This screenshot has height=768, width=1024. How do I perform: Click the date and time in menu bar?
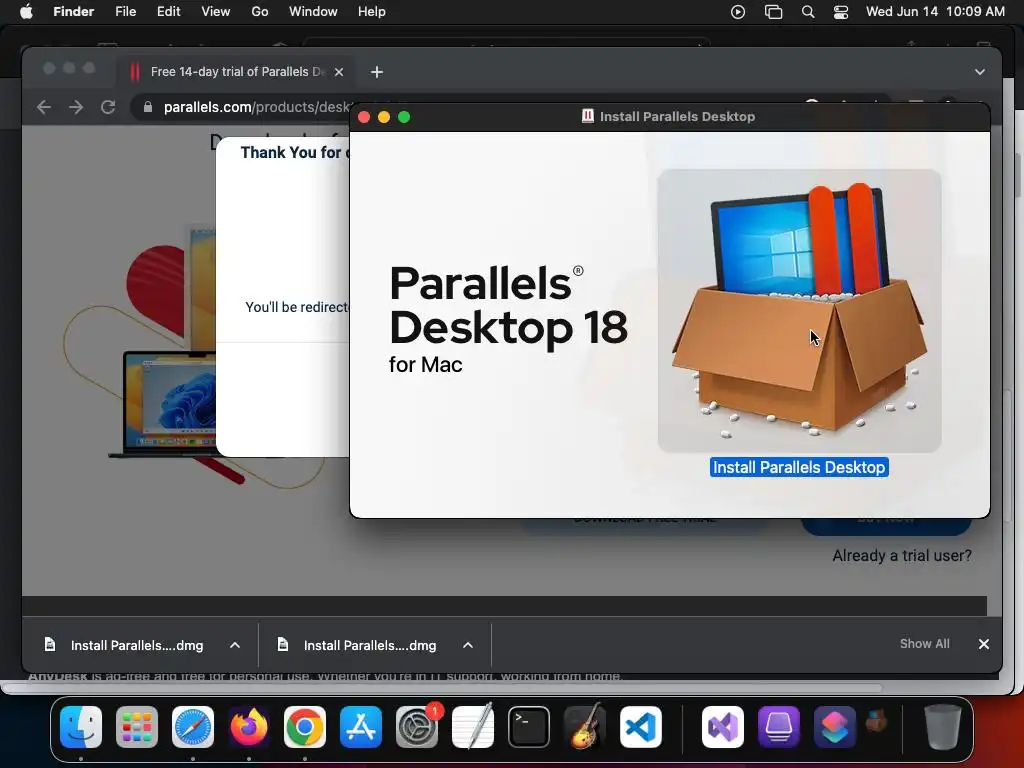(x=935, y=12)
